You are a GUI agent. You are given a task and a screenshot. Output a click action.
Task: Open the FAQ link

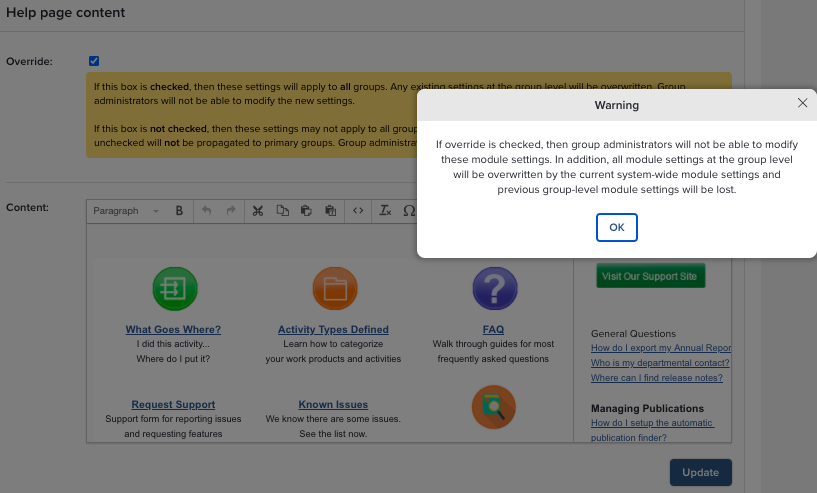pos(493,329)
